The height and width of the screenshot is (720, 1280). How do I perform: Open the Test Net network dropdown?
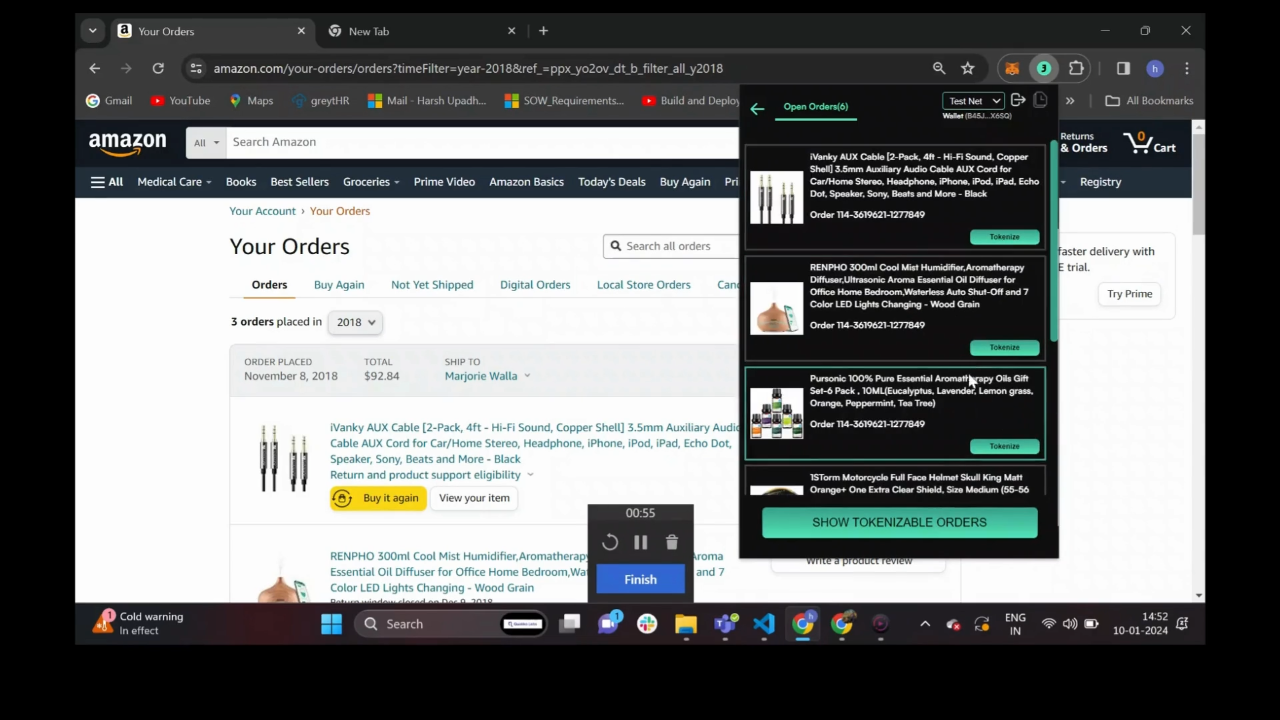[973, 101]
